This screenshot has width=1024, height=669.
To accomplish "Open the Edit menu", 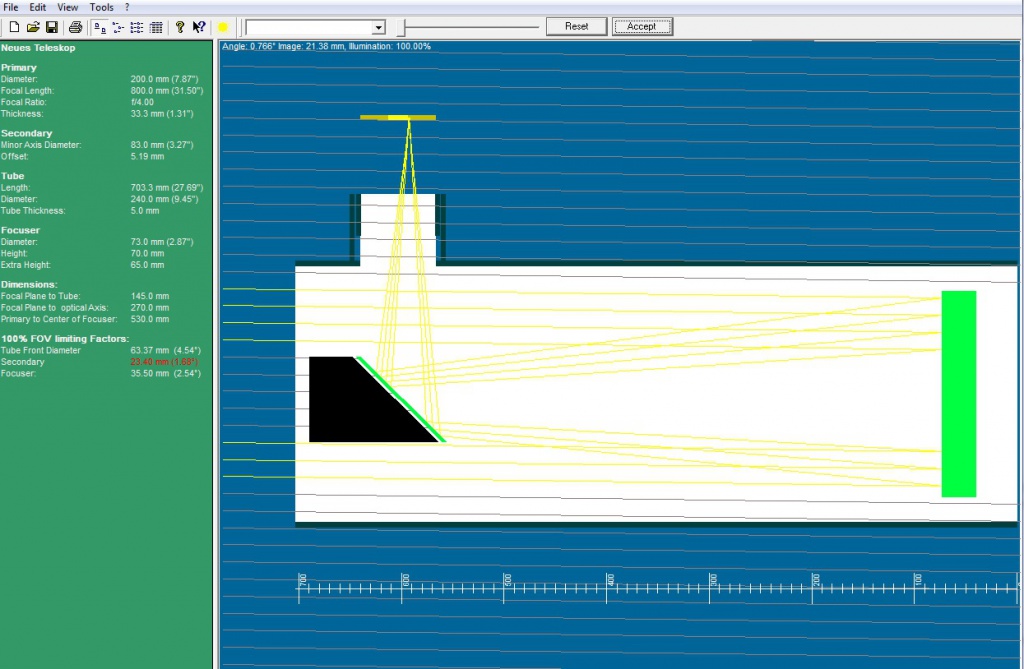I will (37, 7).
